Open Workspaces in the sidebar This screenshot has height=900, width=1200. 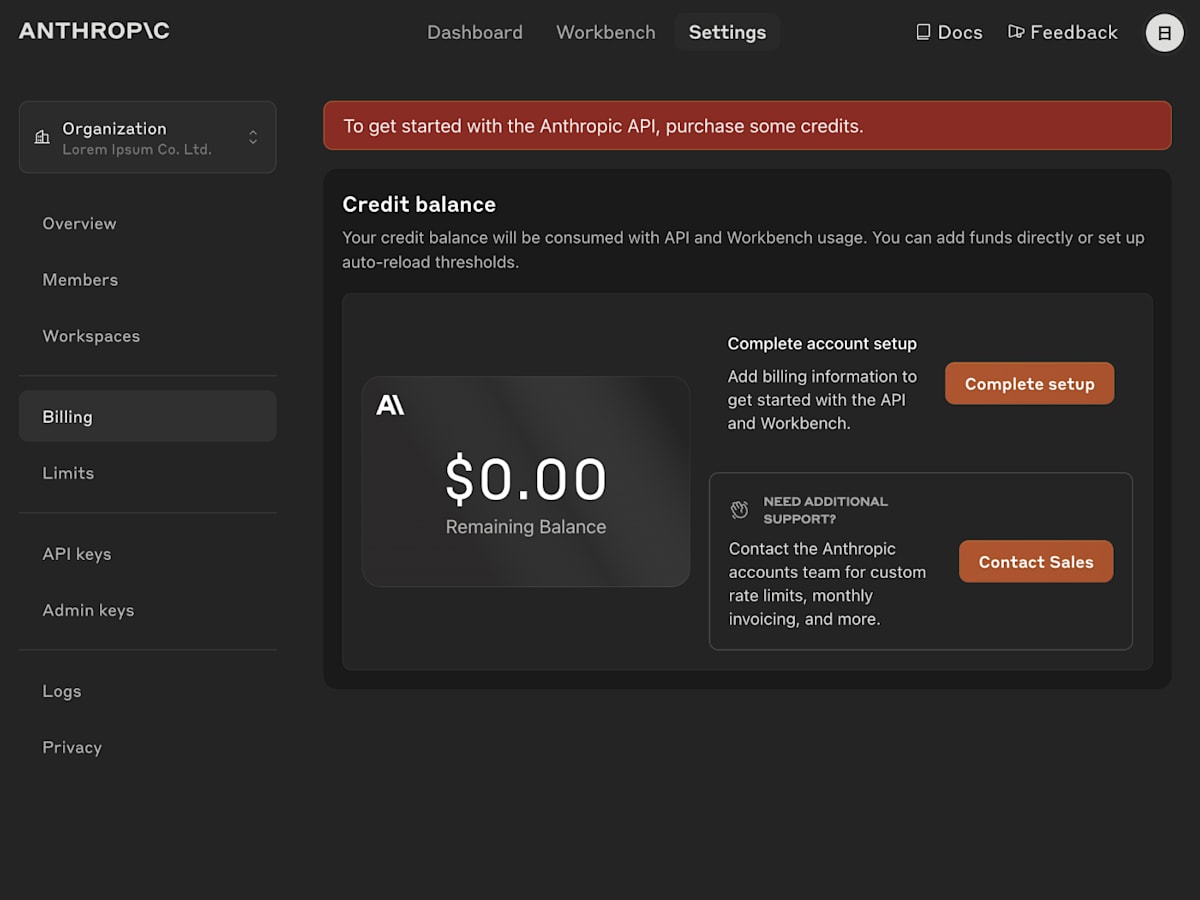coord(147,336)
